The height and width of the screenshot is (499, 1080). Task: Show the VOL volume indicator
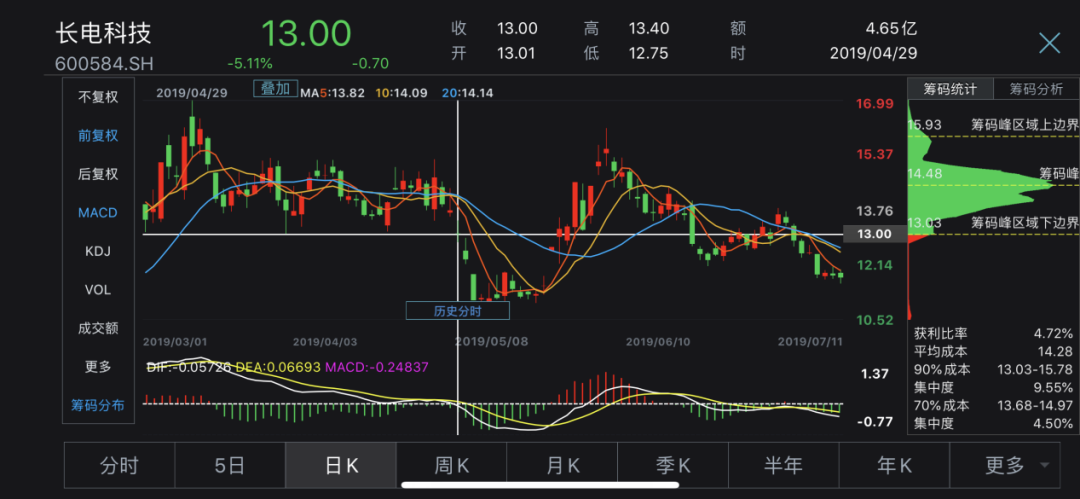tap(98, 290)
